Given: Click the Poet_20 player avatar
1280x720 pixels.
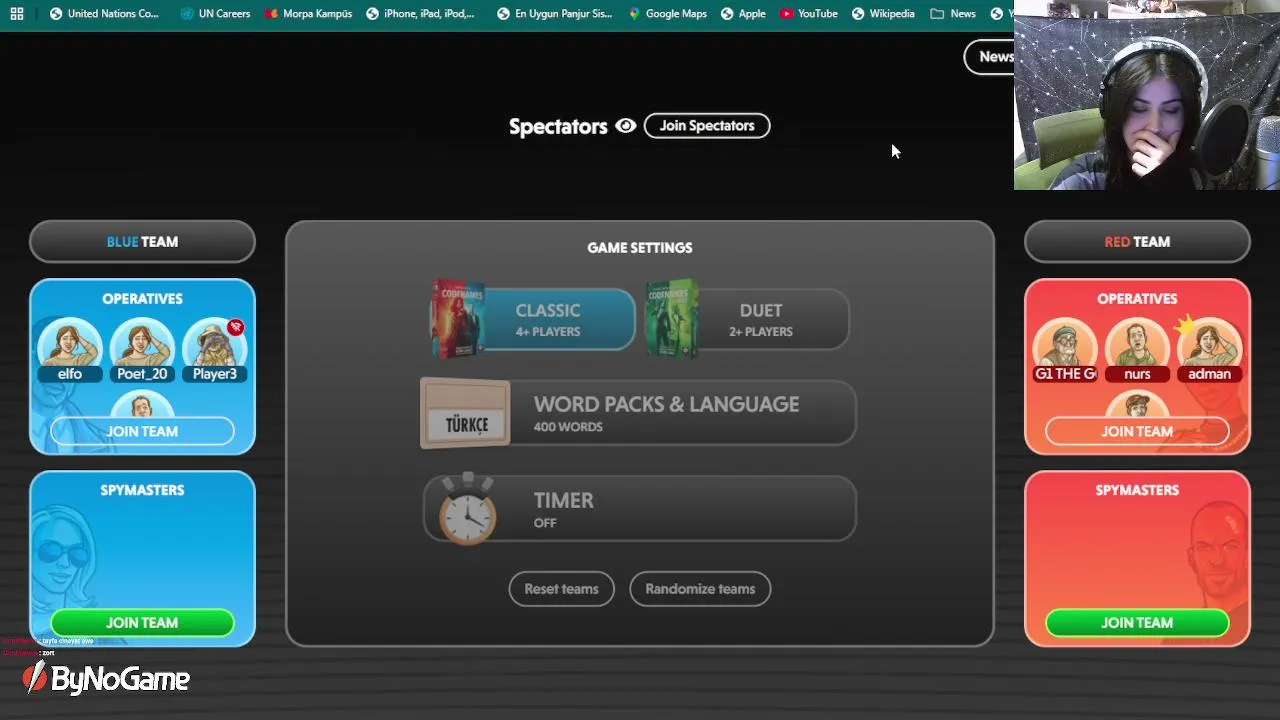Looking at the screenshot, I should (x=142, y=349).
